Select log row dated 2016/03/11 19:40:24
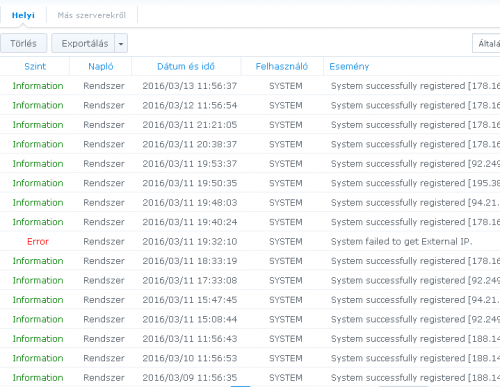This screenshot has height=387, width=500. pos(250,222)
